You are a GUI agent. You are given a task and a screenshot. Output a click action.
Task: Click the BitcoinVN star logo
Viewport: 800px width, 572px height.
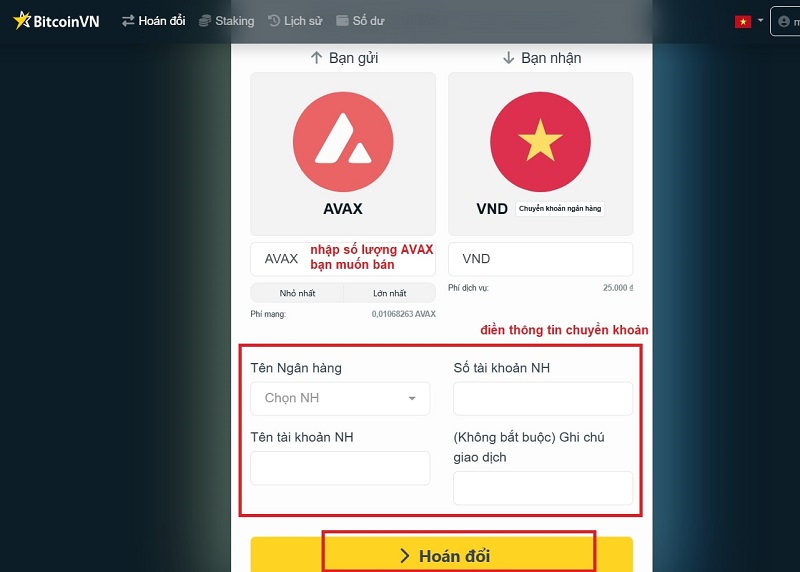(x=22, y=20)
